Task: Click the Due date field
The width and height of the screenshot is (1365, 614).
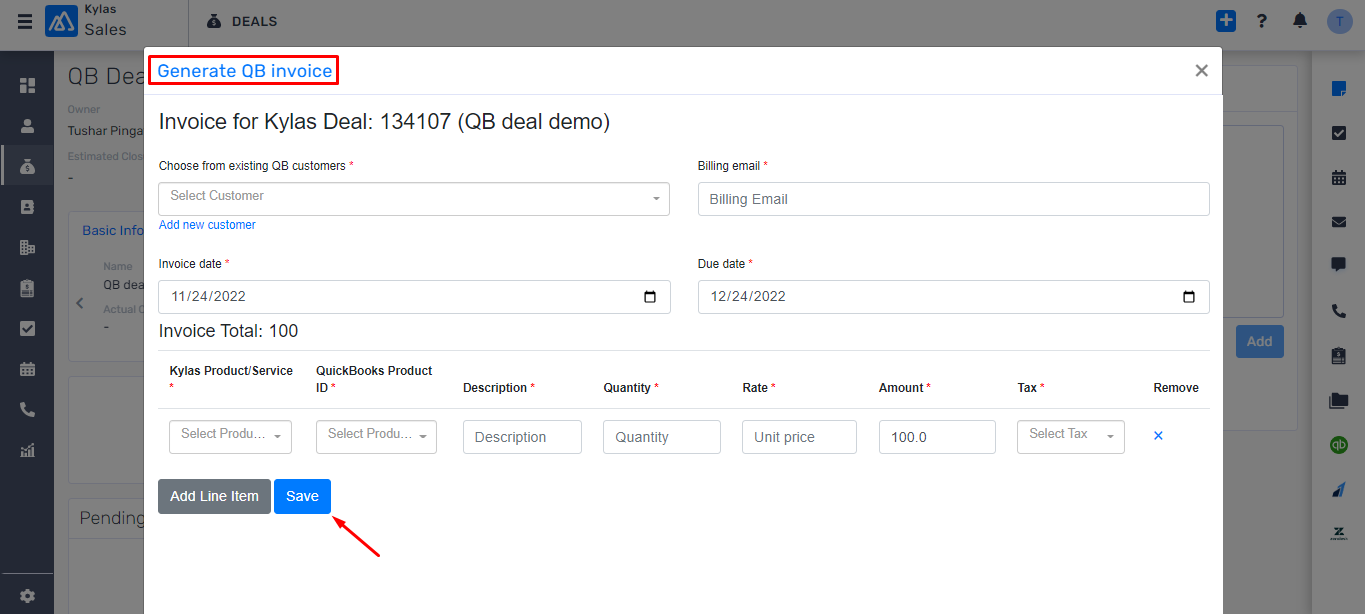Action: pos(953,297)
